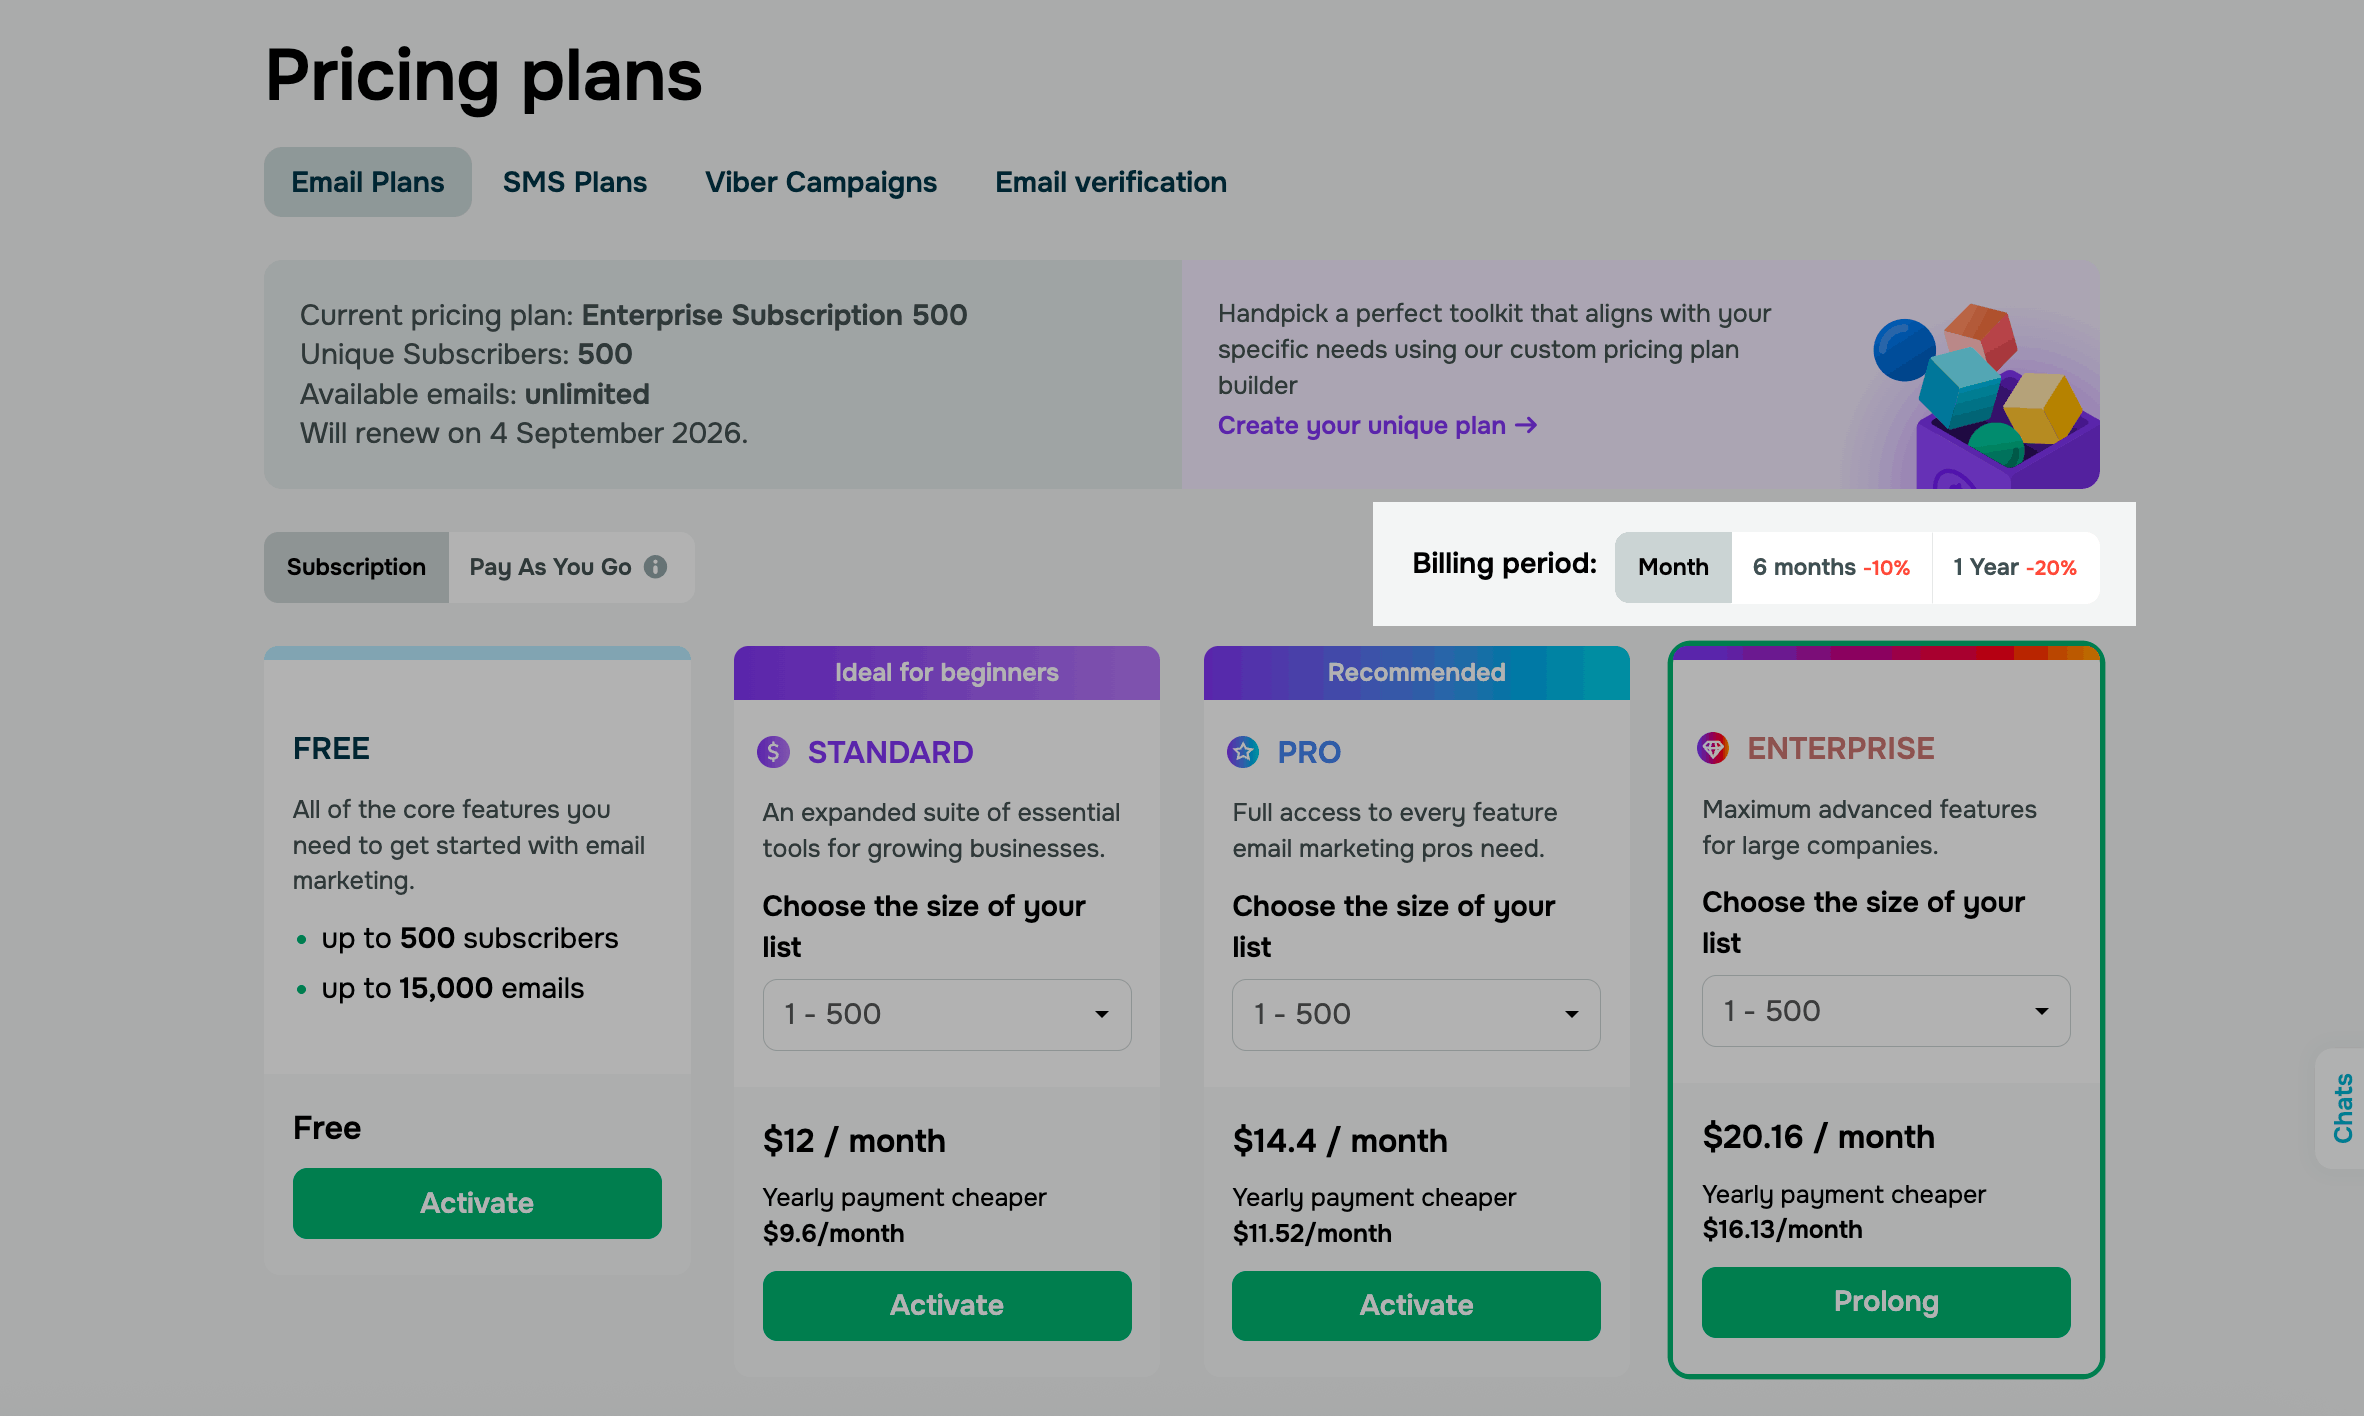Expand the Pro plan list size dropdown
The image size is (2364, 1416).
point(1416,1014)
